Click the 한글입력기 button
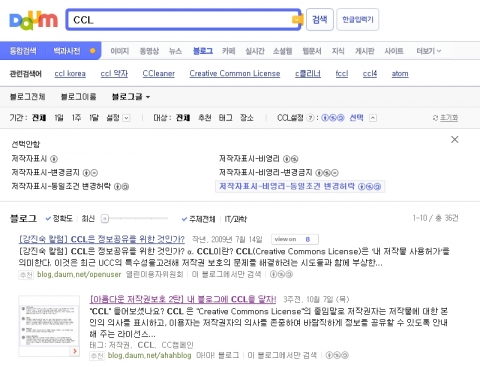Viewport: 480px width, 367px height. pyautogui.click(x=358, y=20)
